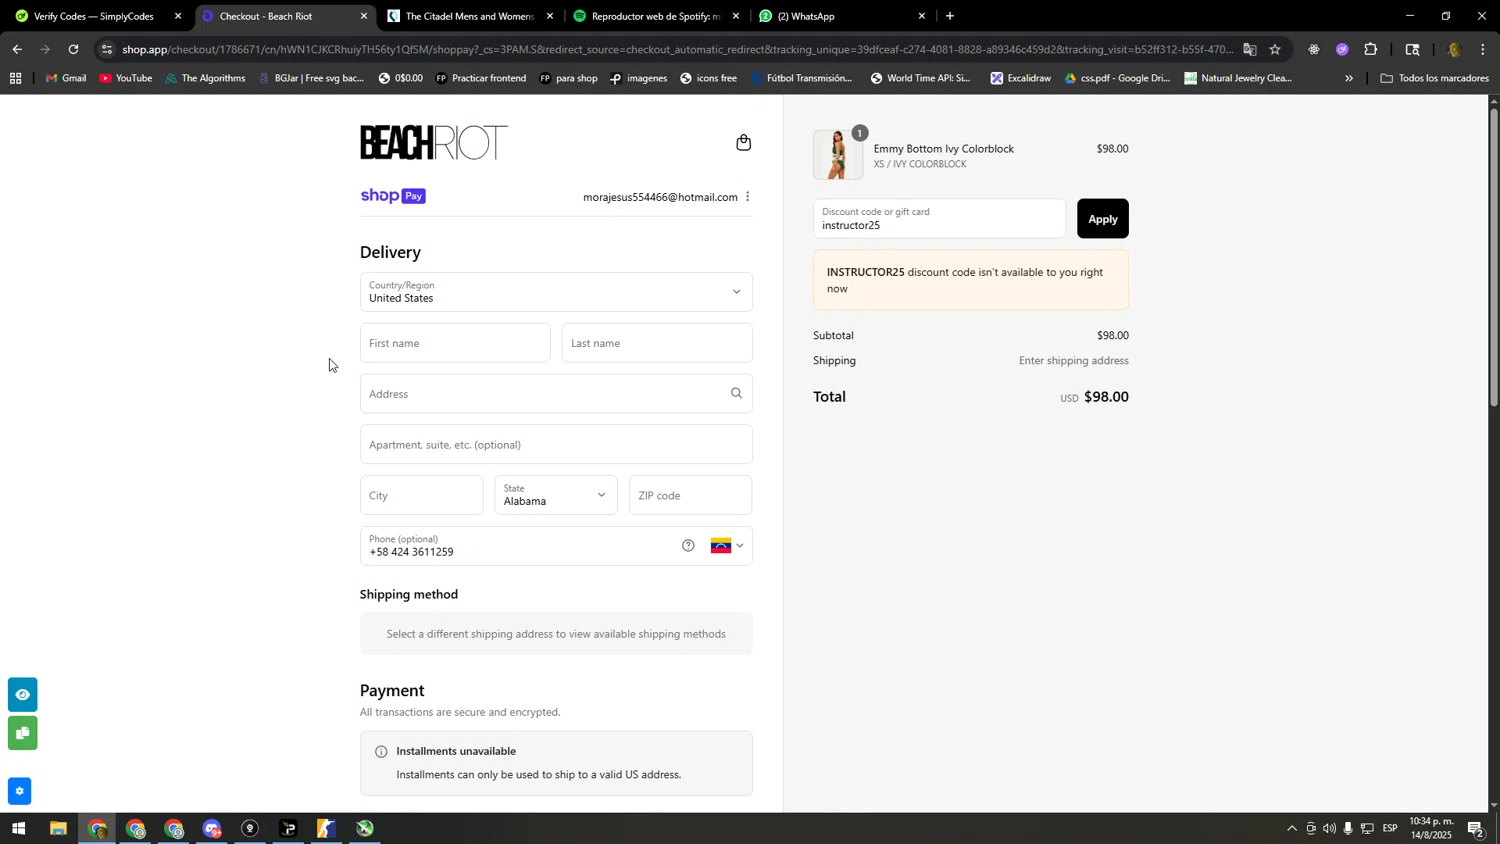Open the Chrome extensions puzzle icon
This screenshot has height=844, width=1500.
click(x=1371, y=49)
